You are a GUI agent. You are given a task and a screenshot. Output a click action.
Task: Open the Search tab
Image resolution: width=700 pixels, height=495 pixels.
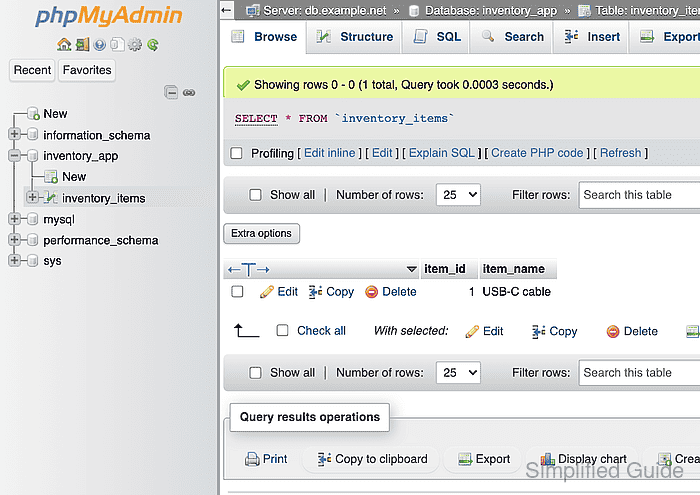512,37
